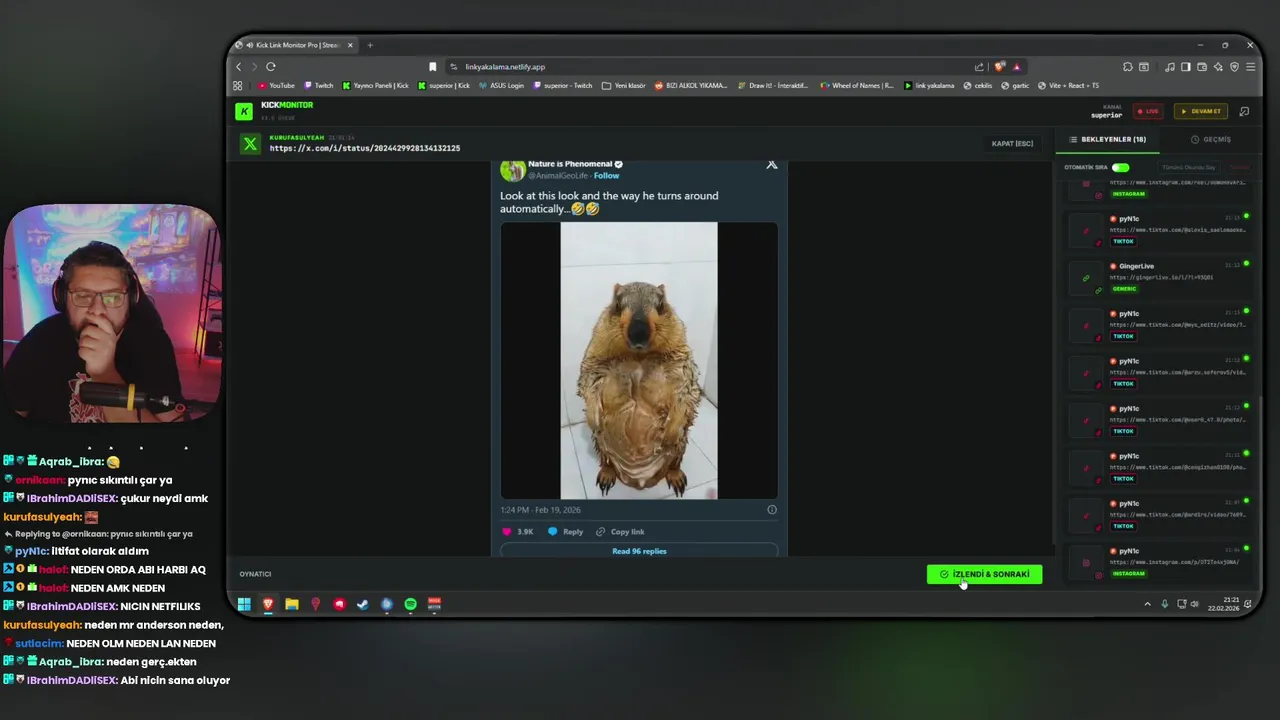This screenshot has height=720, width=1280.
Task: Open File Explorer from the taskbar
Action: click(292, 604)
